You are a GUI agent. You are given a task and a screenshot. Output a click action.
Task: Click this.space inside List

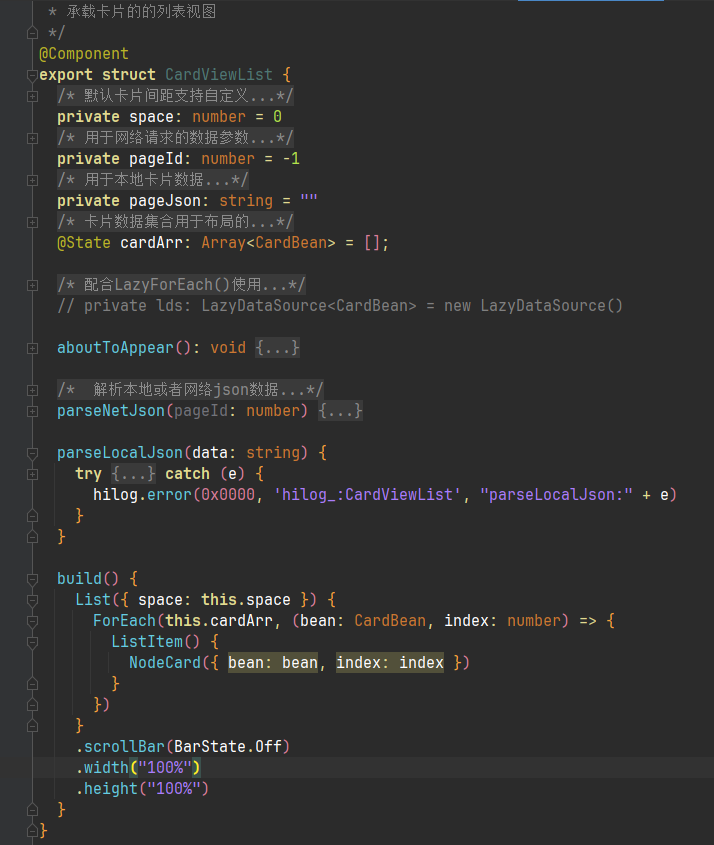[246, 600]
